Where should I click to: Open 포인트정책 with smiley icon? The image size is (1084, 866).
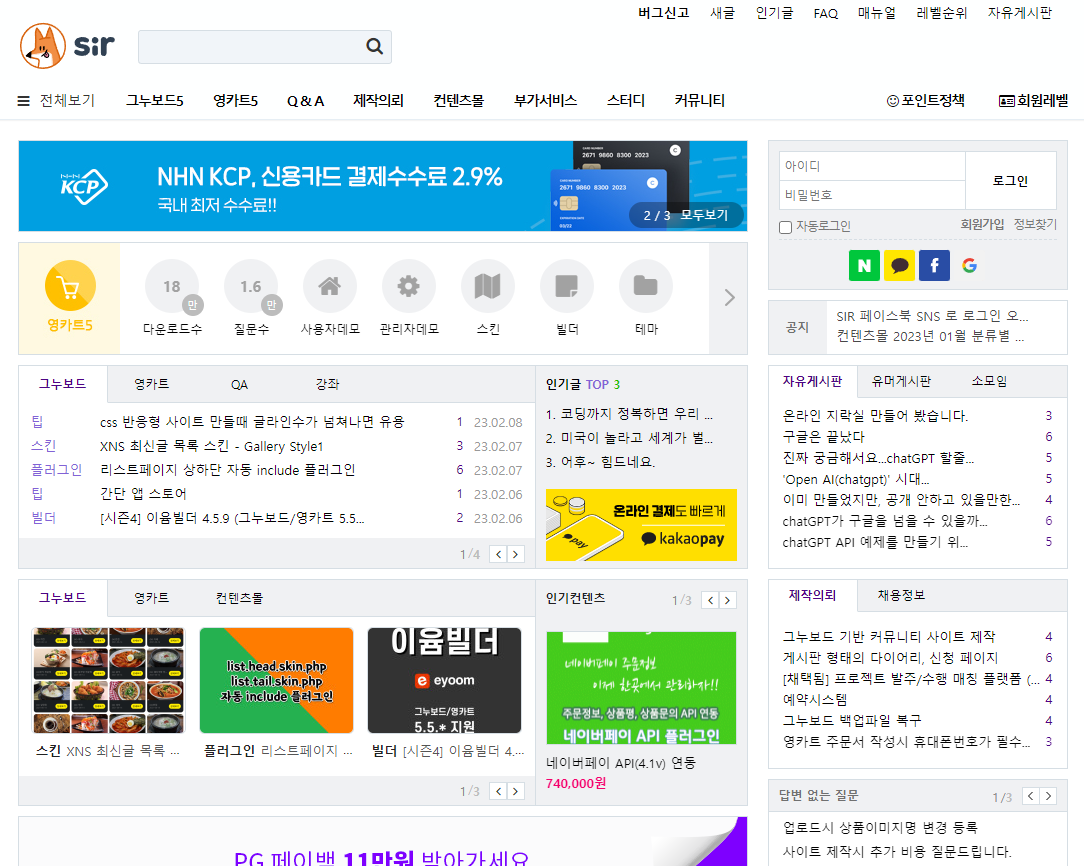tap(926, 101)
